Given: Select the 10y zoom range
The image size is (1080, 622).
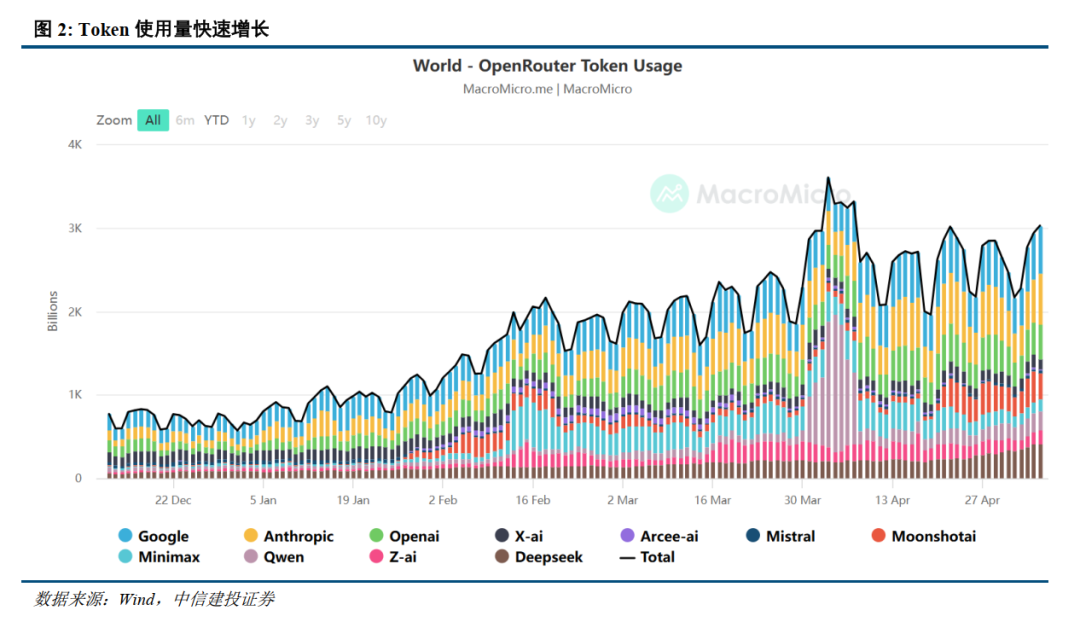Looking at the screenshot, I should pos(376,120).
